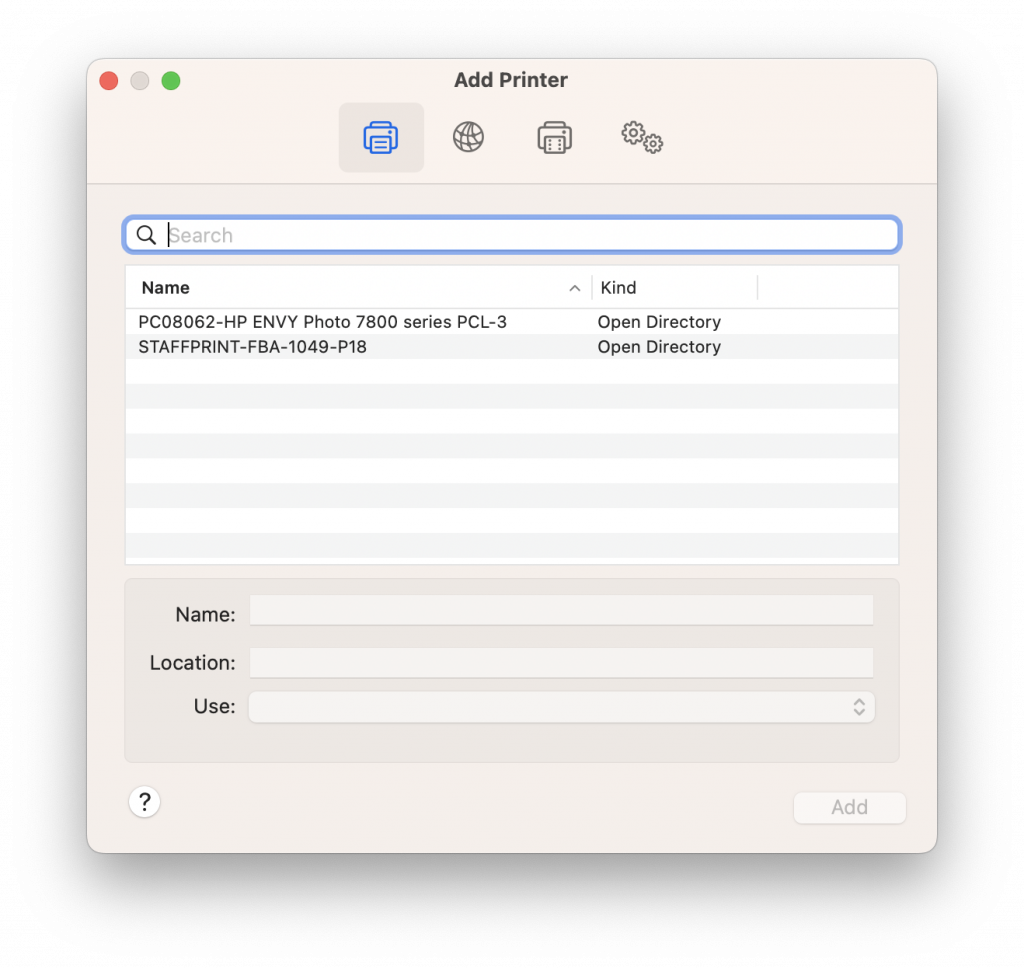Switch to the Windows printer browser icon
The width and height of the screenshot is (1024, 968).
[554, 137]
